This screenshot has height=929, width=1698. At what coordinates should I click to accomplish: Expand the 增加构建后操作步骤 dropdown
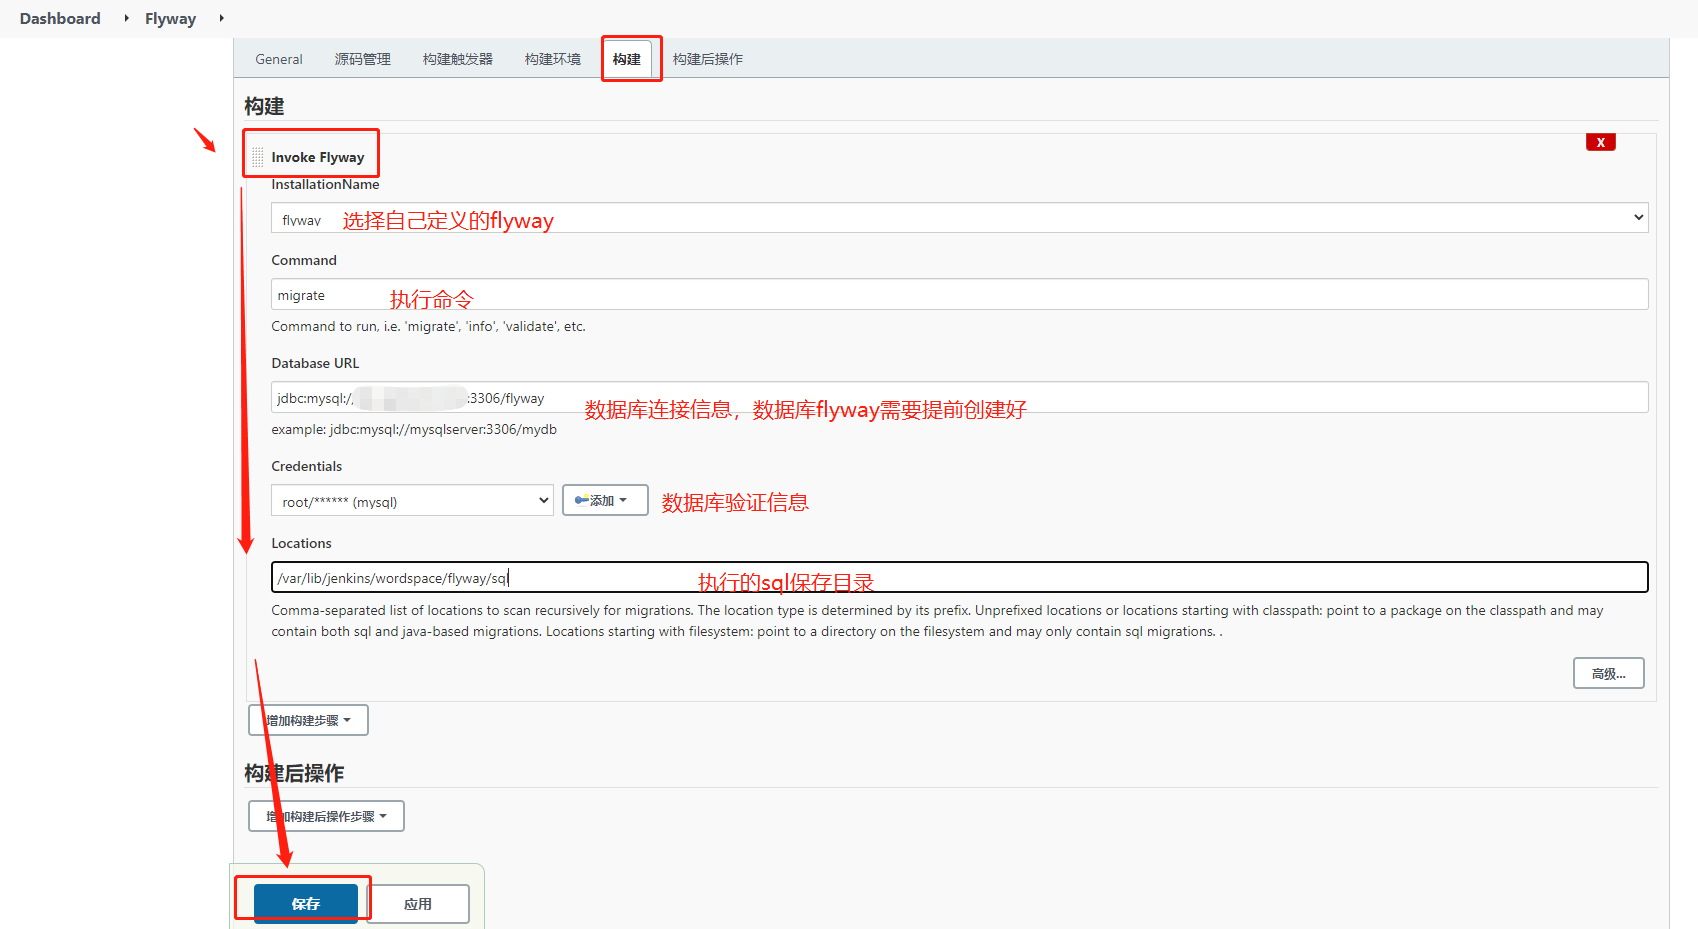pos(325,815)
